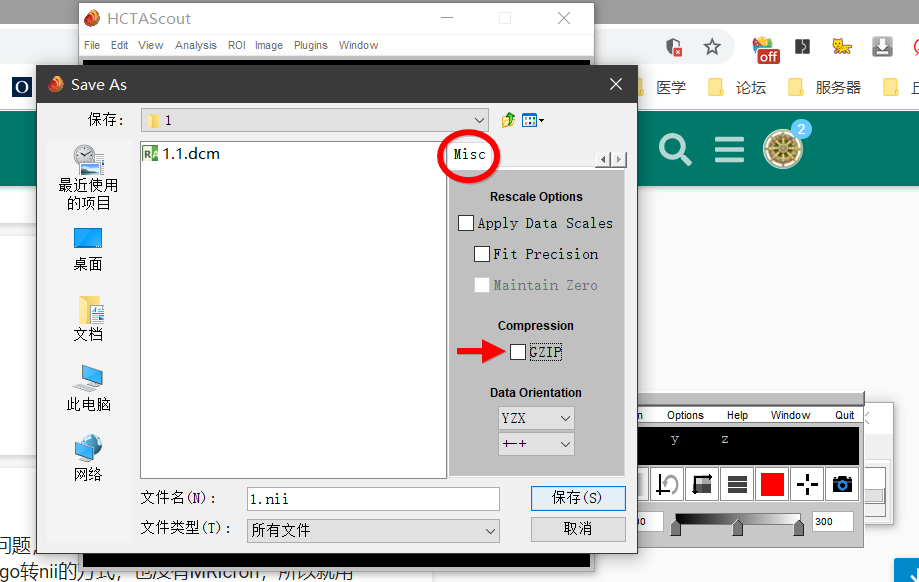Click the three horizontal lines icon
Image resolution: width=919 pixels, height=582 pixels.
coord(738,485)
